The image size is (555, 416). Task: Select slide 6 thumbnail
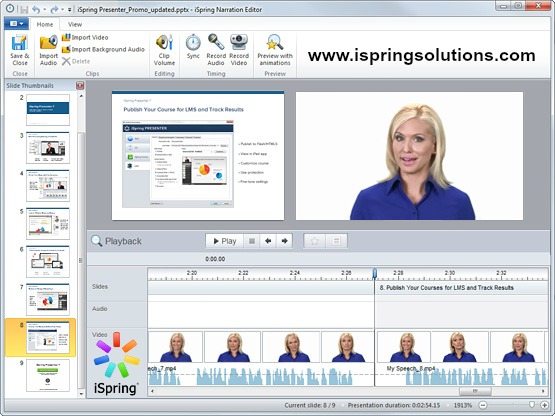click(48, 261)
